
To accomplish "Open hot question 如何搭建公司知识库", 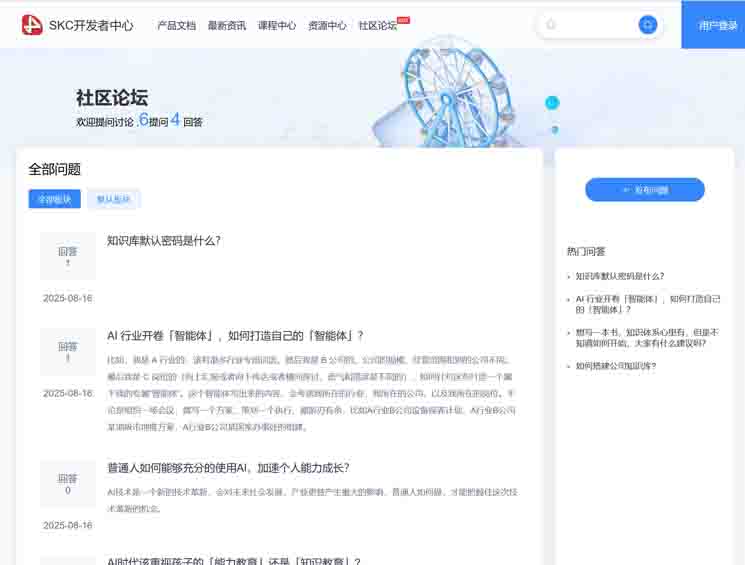I will 616,366.
